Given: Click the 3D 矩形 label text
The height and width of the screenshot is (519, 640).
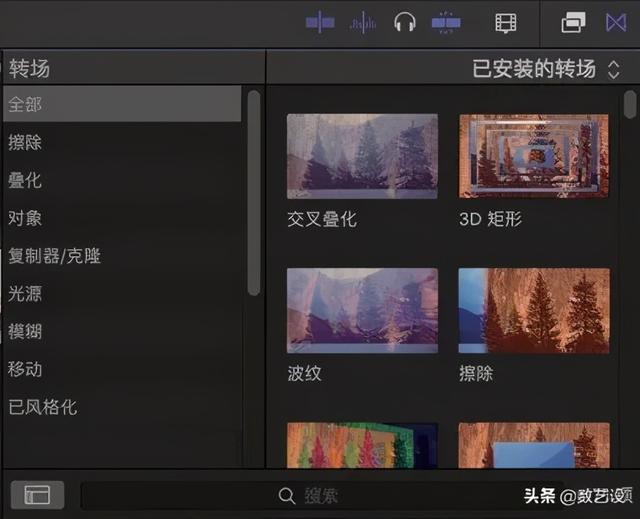Looking at the screenshot, I should click(x=490, y=220).
